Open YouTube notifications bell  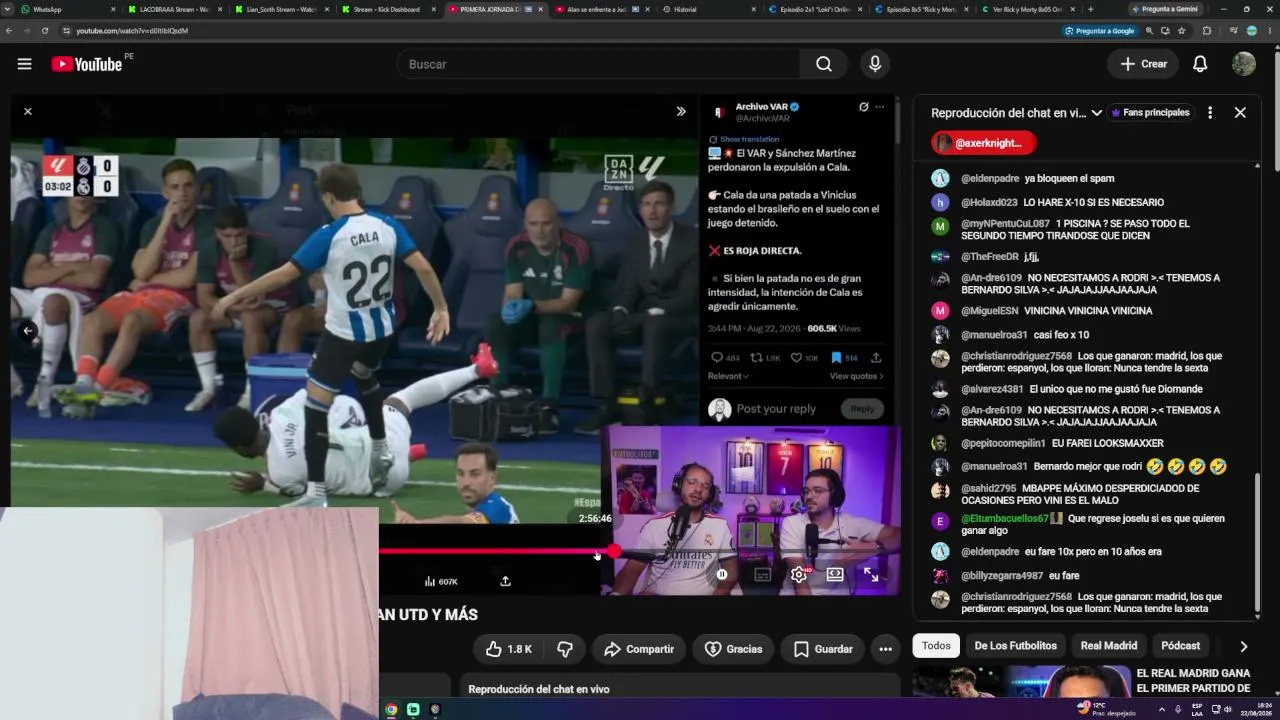pyautogui.click(x=1200, y=64)
